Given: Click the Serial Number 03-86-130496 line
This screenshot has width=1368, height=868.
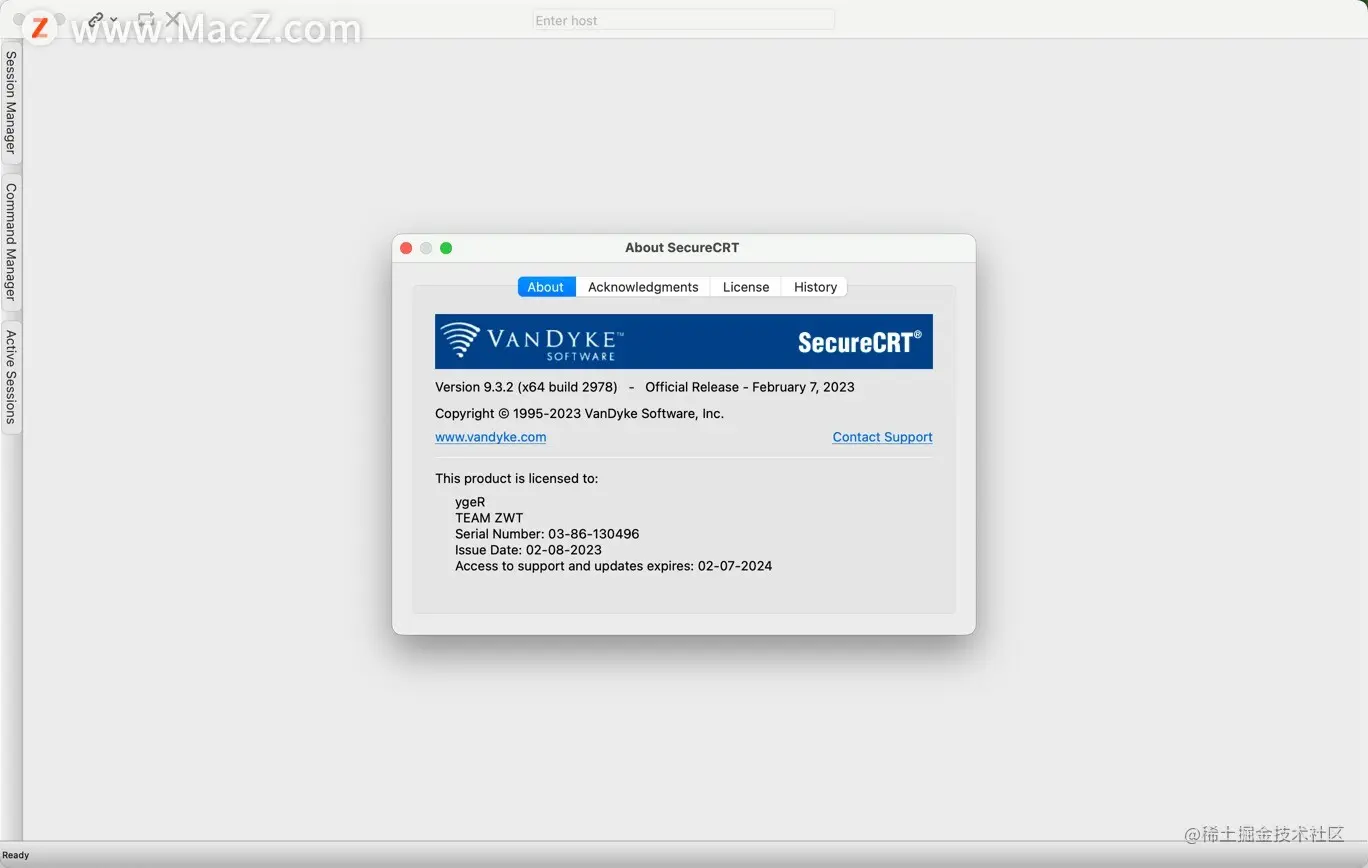Looking at the screenshot, I should (x=547, y=534).
